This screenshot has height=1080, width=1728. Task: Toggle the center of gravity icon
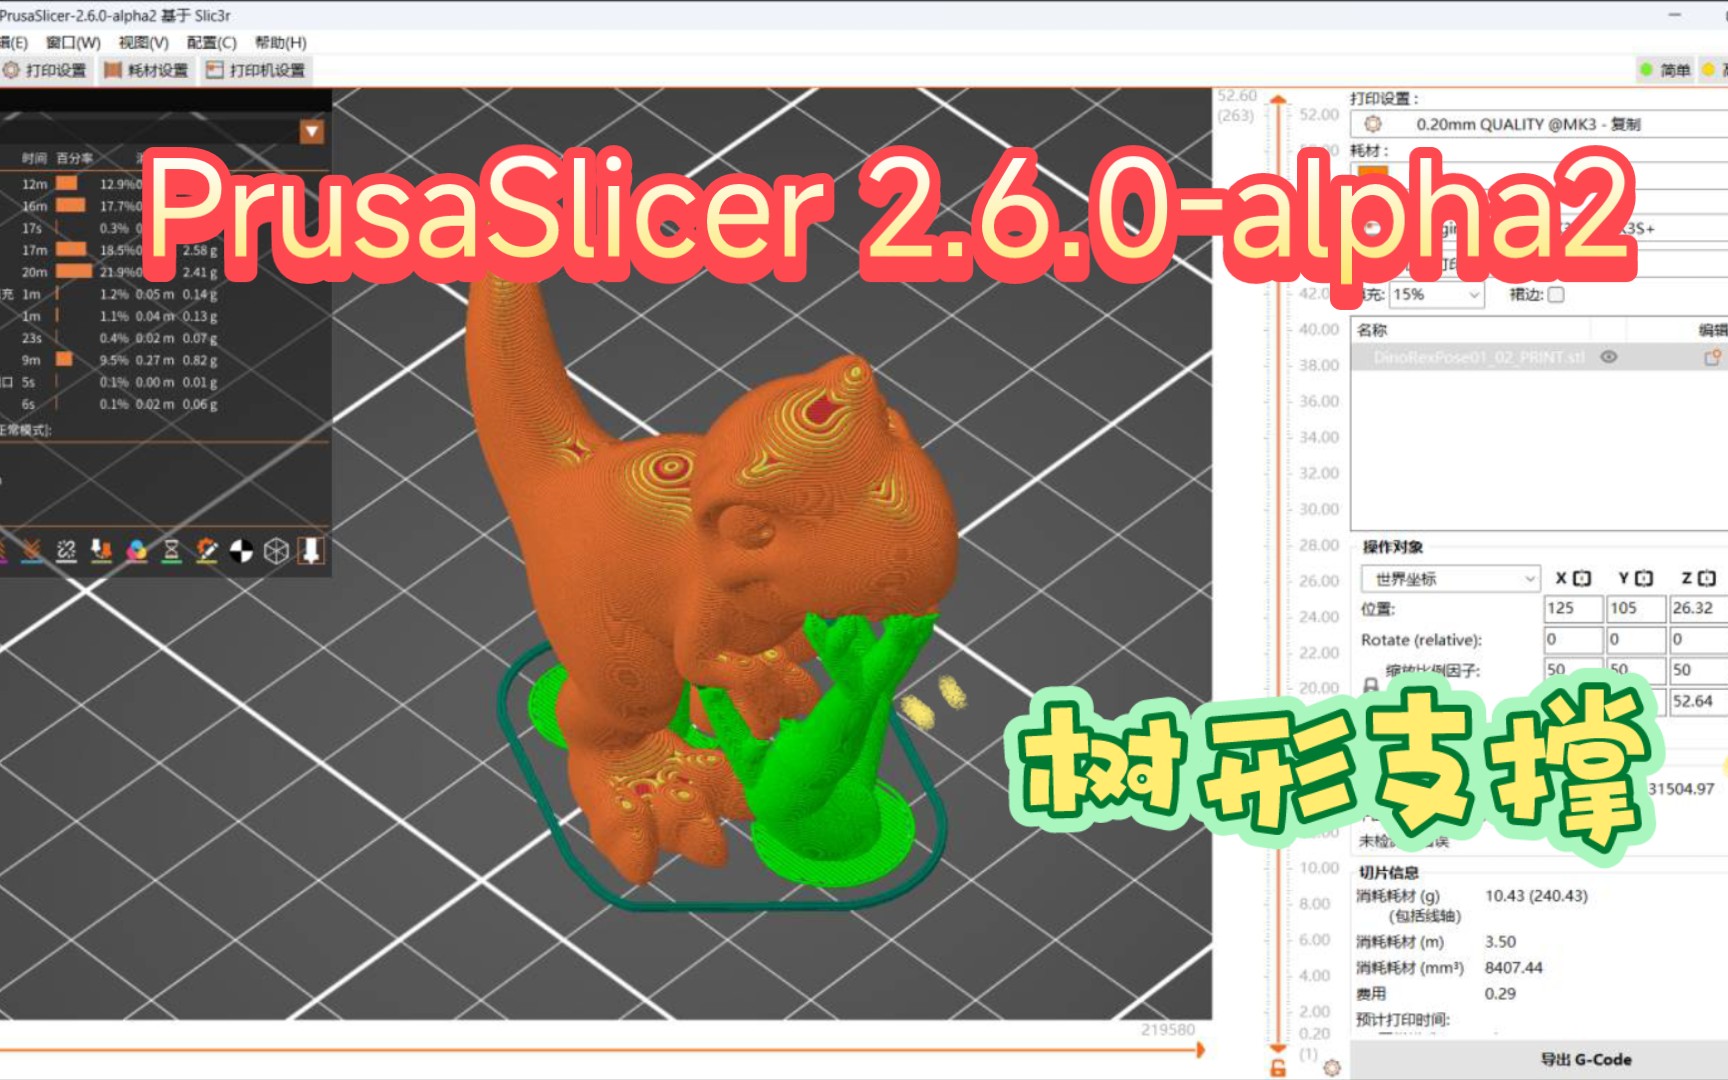pos(242,550)
